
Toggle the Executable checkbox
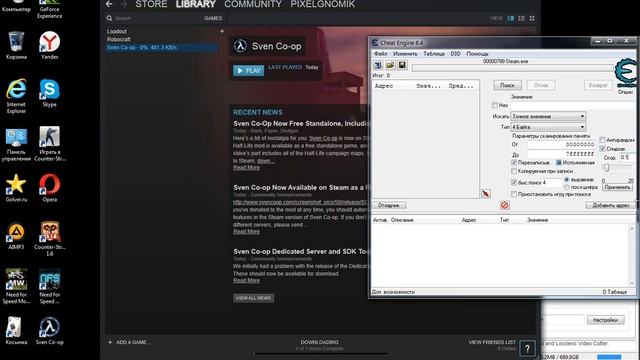coord(559,162)
